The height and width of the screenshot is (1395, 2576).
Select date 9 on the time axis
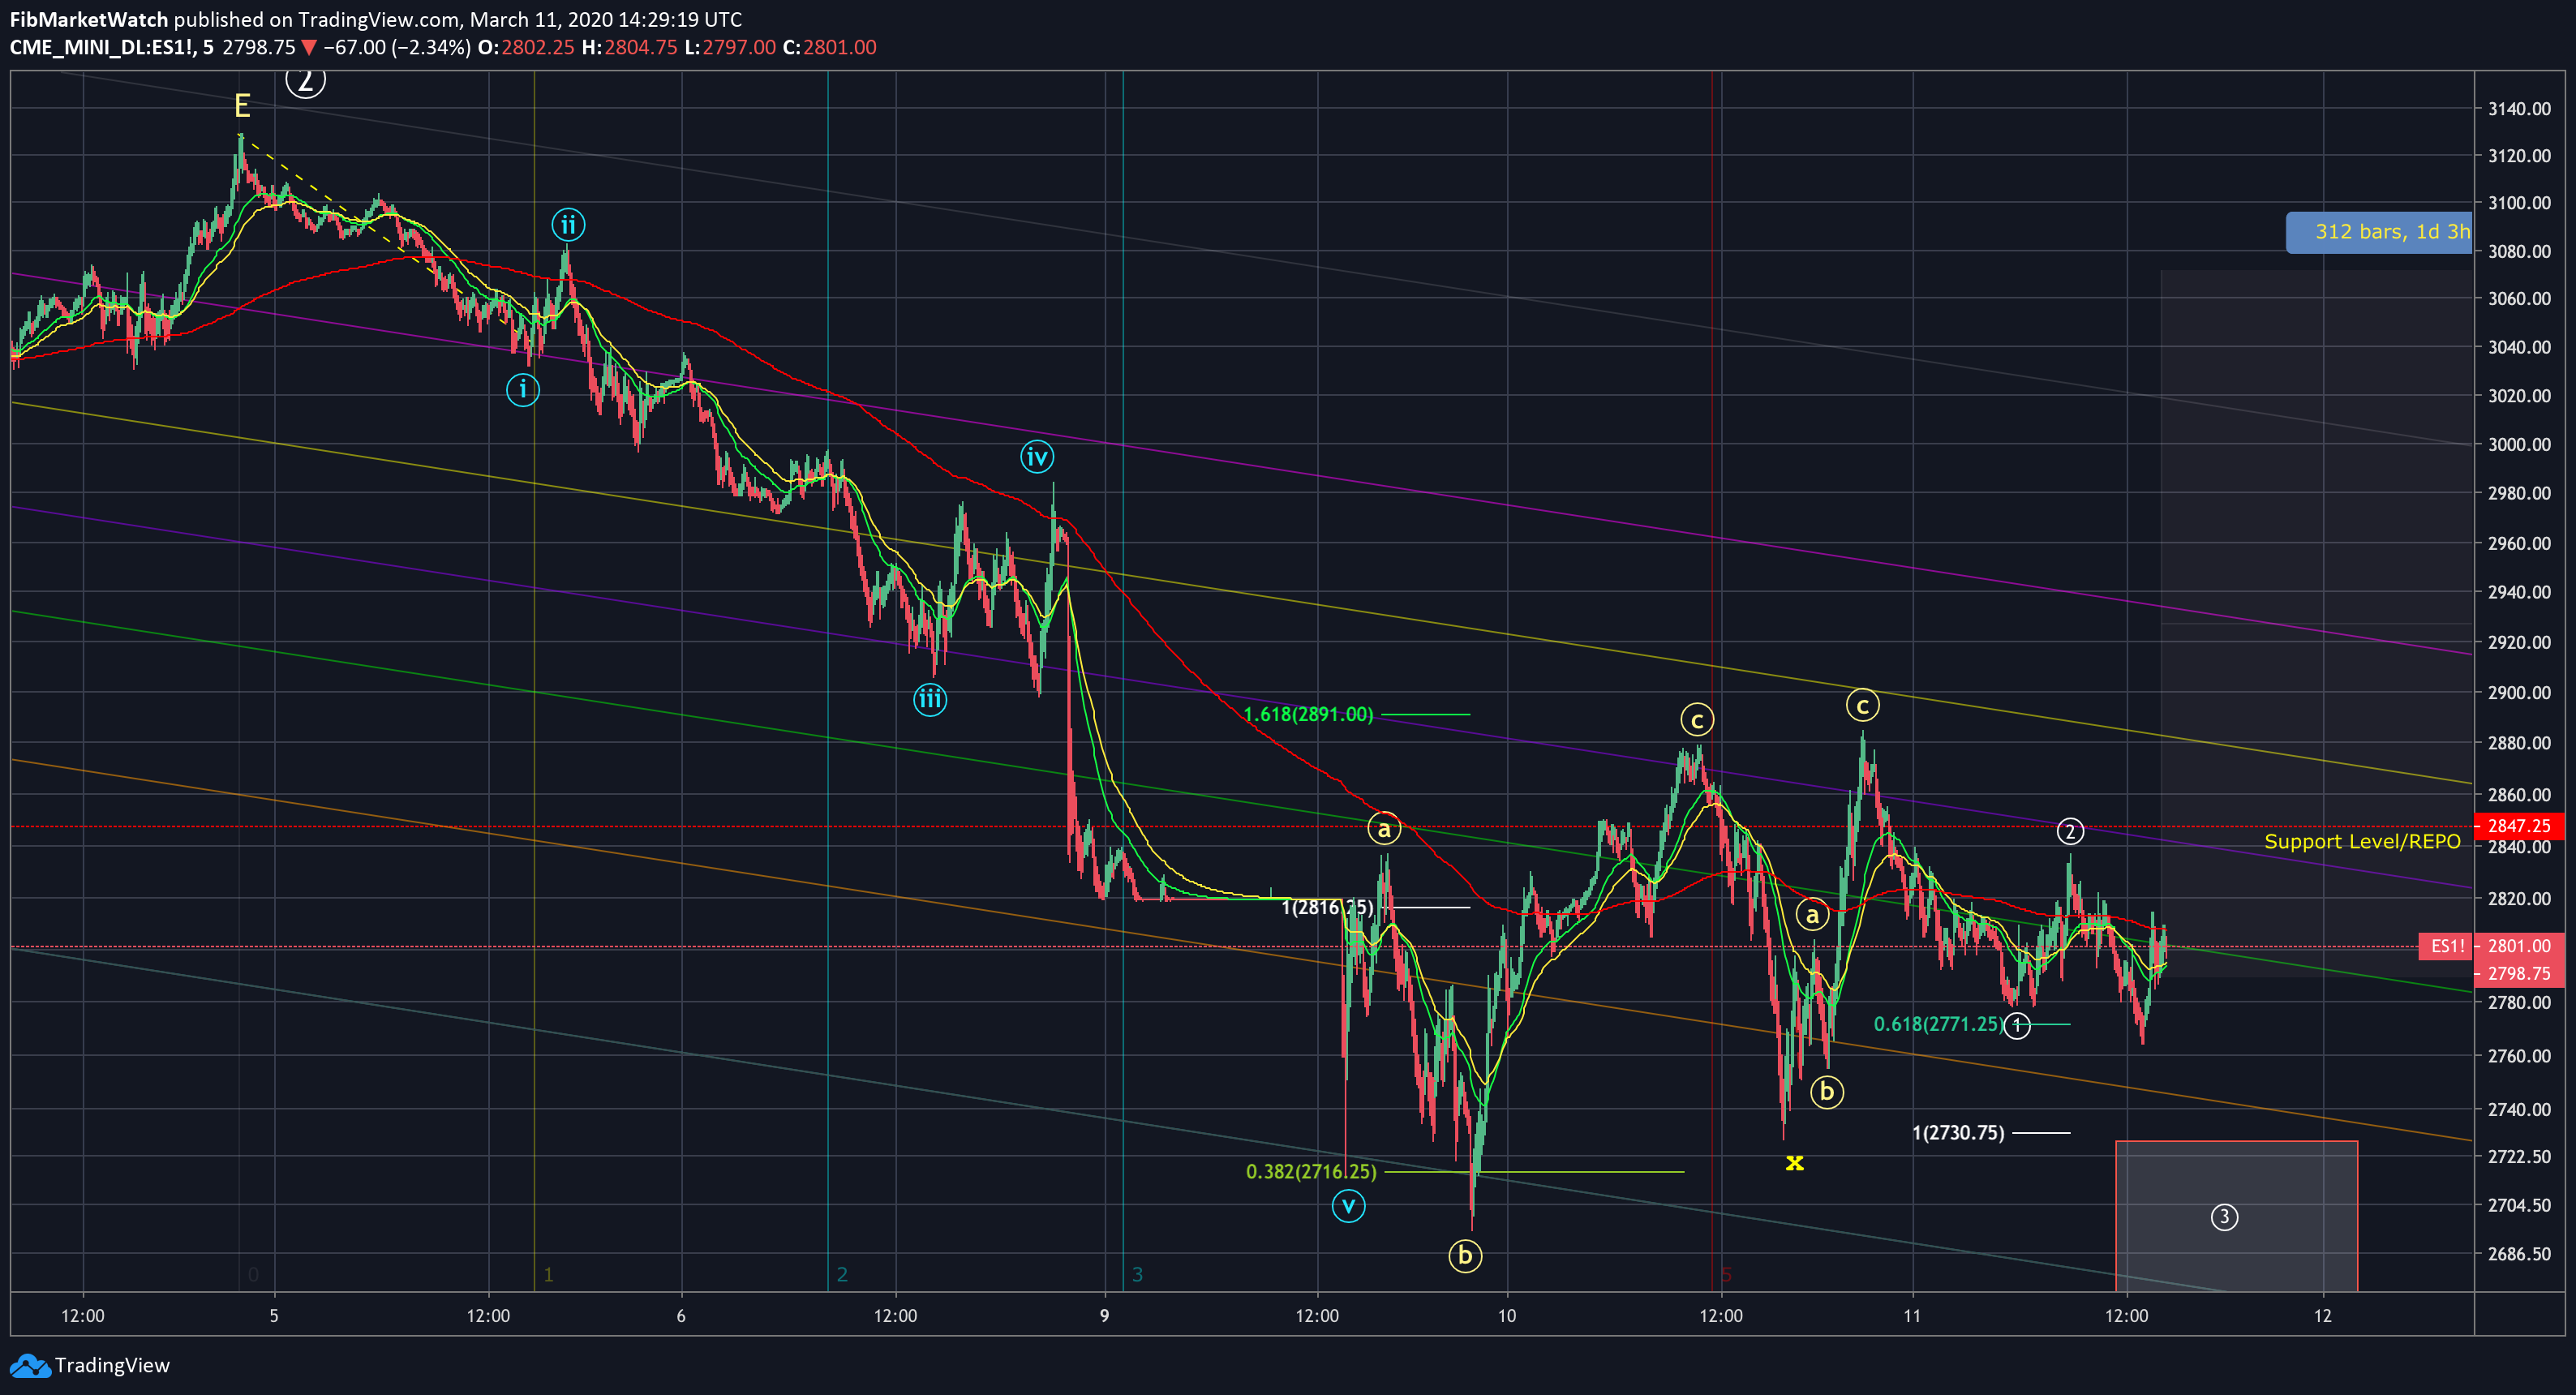(1104, 1315)
